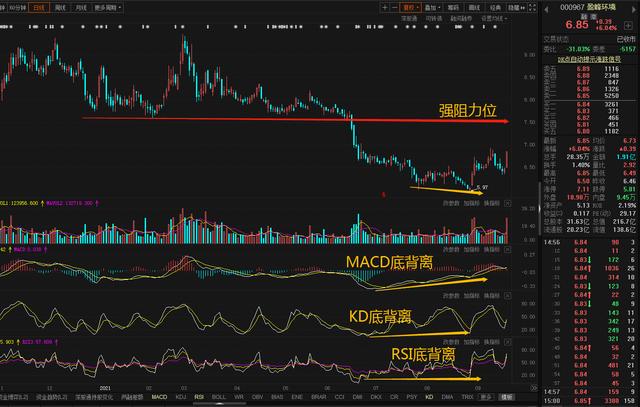
Task: Close the KD indicator sub-panel
Action: coord(507,295)
